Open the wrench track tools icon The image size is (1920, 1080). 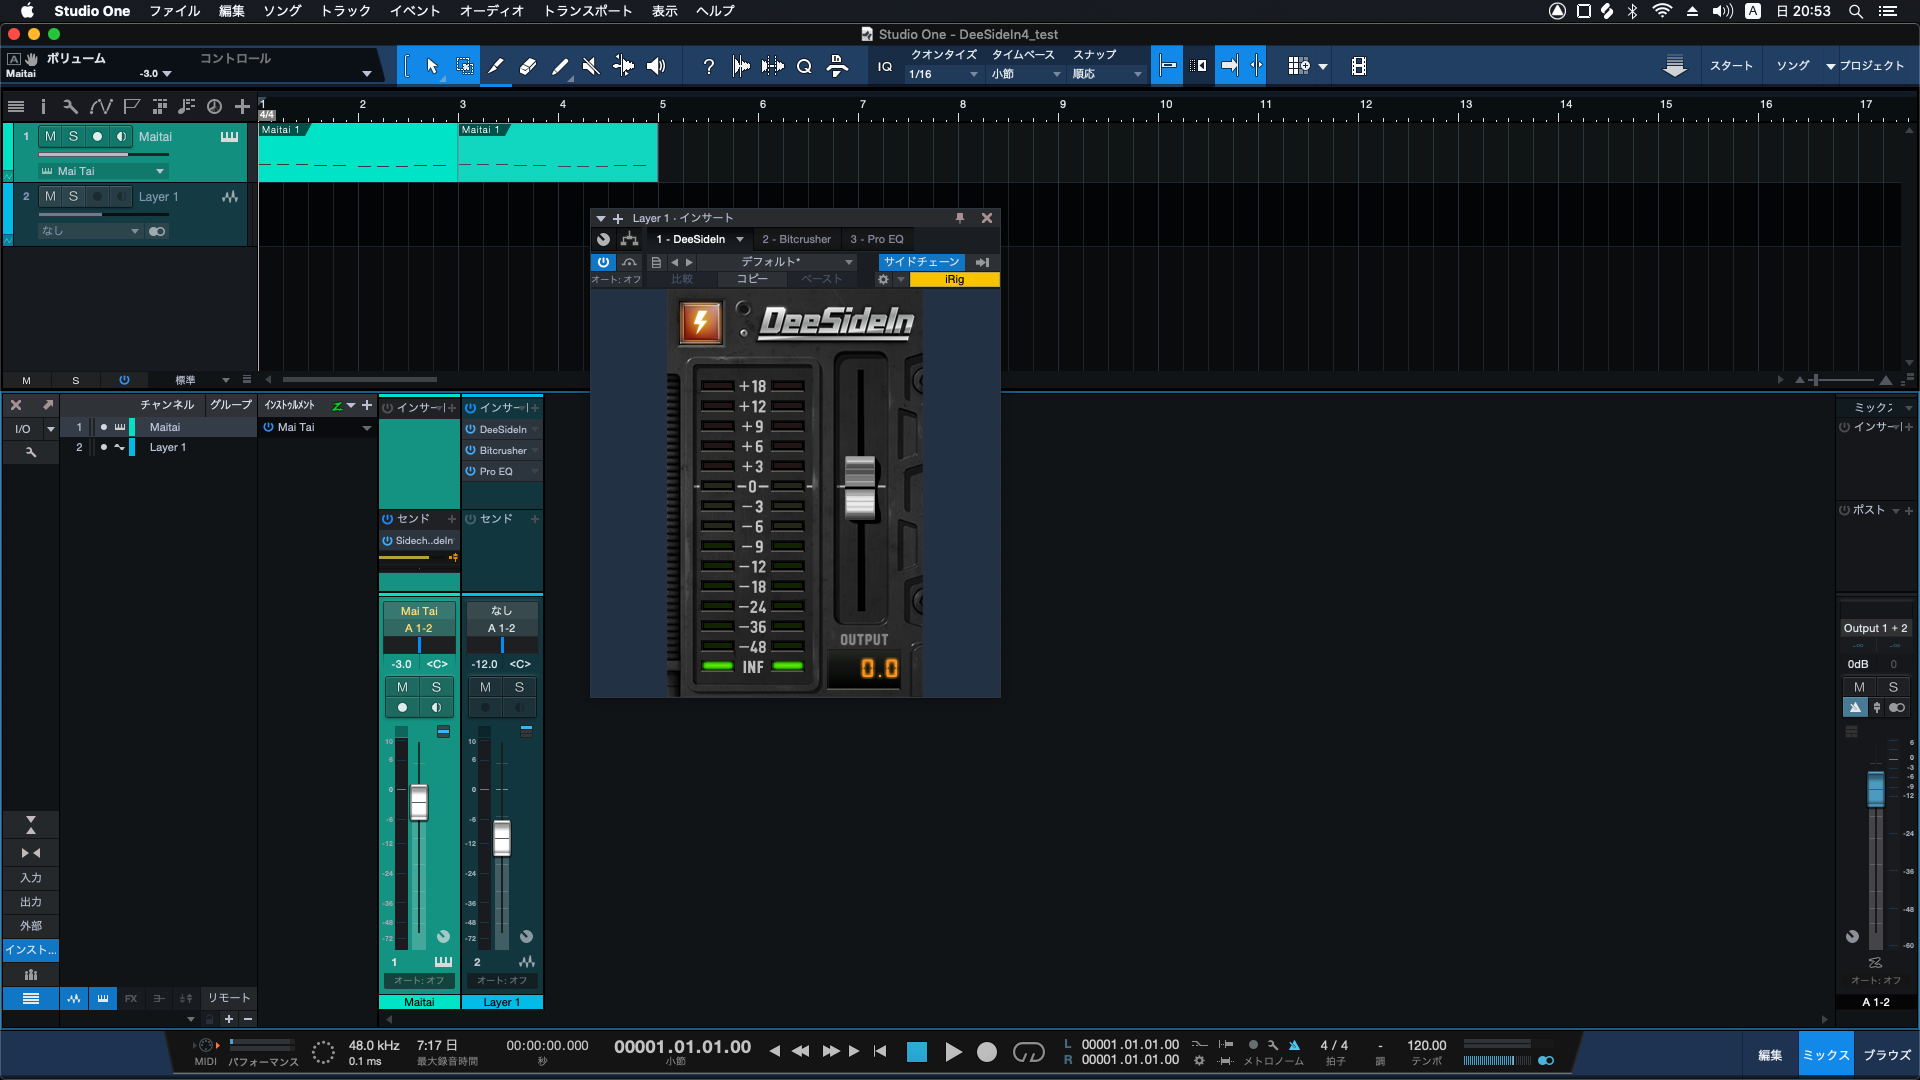(x=70, y=106)
